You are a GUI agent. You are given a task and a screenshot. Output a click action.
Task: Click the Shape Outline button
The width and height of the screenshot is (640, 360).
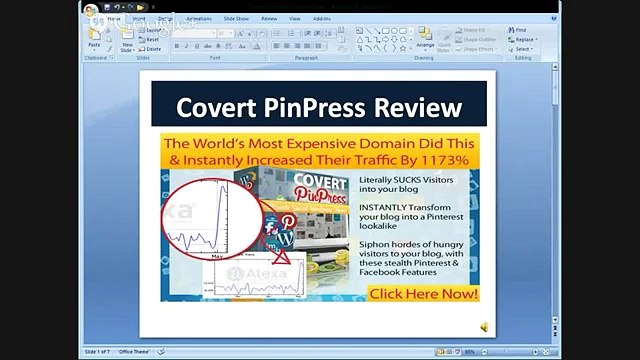click(476, 40)
